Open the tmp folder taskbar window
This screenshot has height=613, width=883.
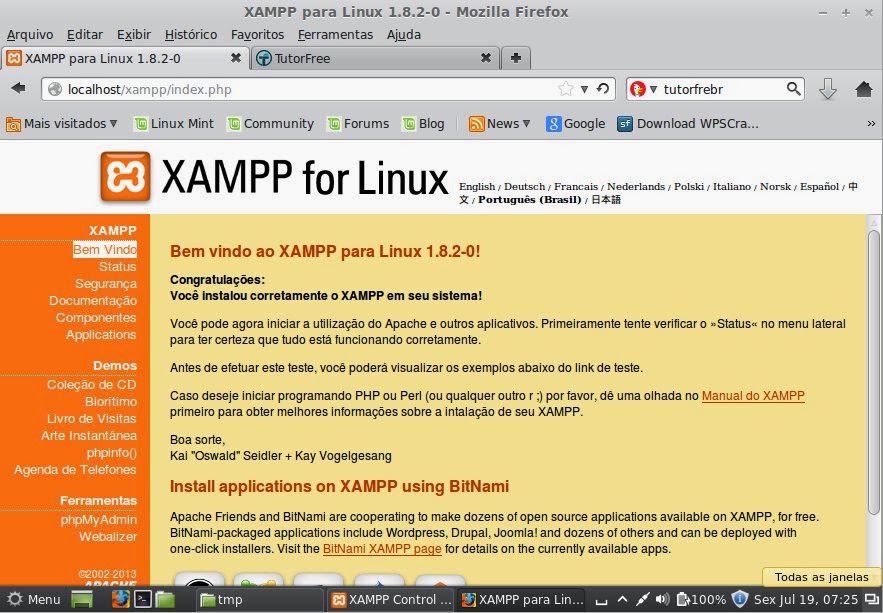(x=261, y=599)
